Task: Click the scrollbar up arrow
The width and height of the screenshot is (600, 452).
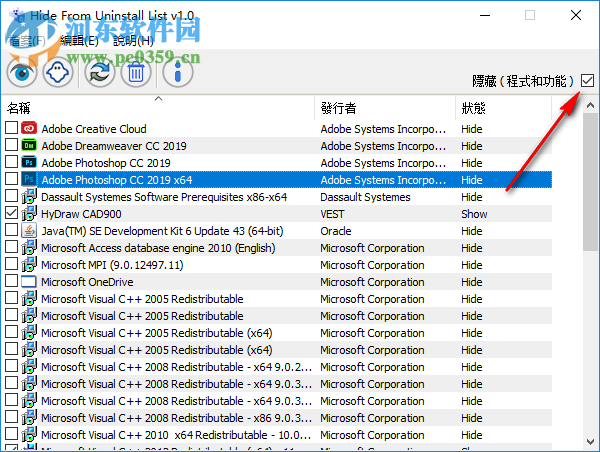Action: pos(590,105)
